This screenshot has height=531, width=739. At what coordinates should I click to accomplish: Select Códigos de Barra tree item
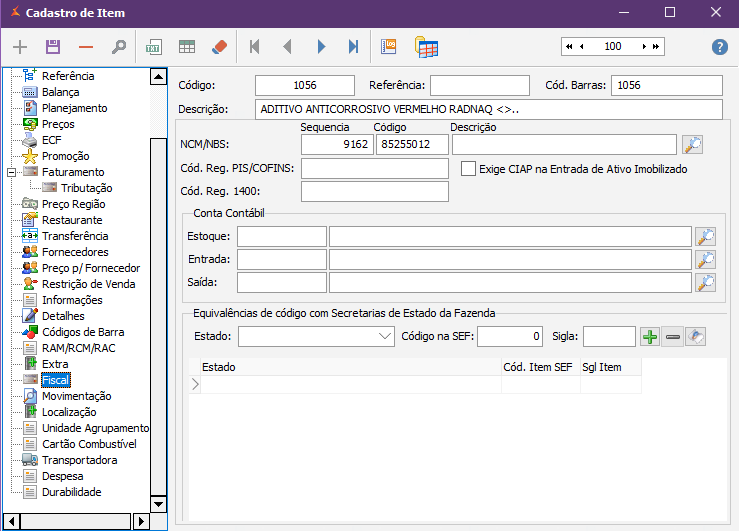[x=83, y=332]
